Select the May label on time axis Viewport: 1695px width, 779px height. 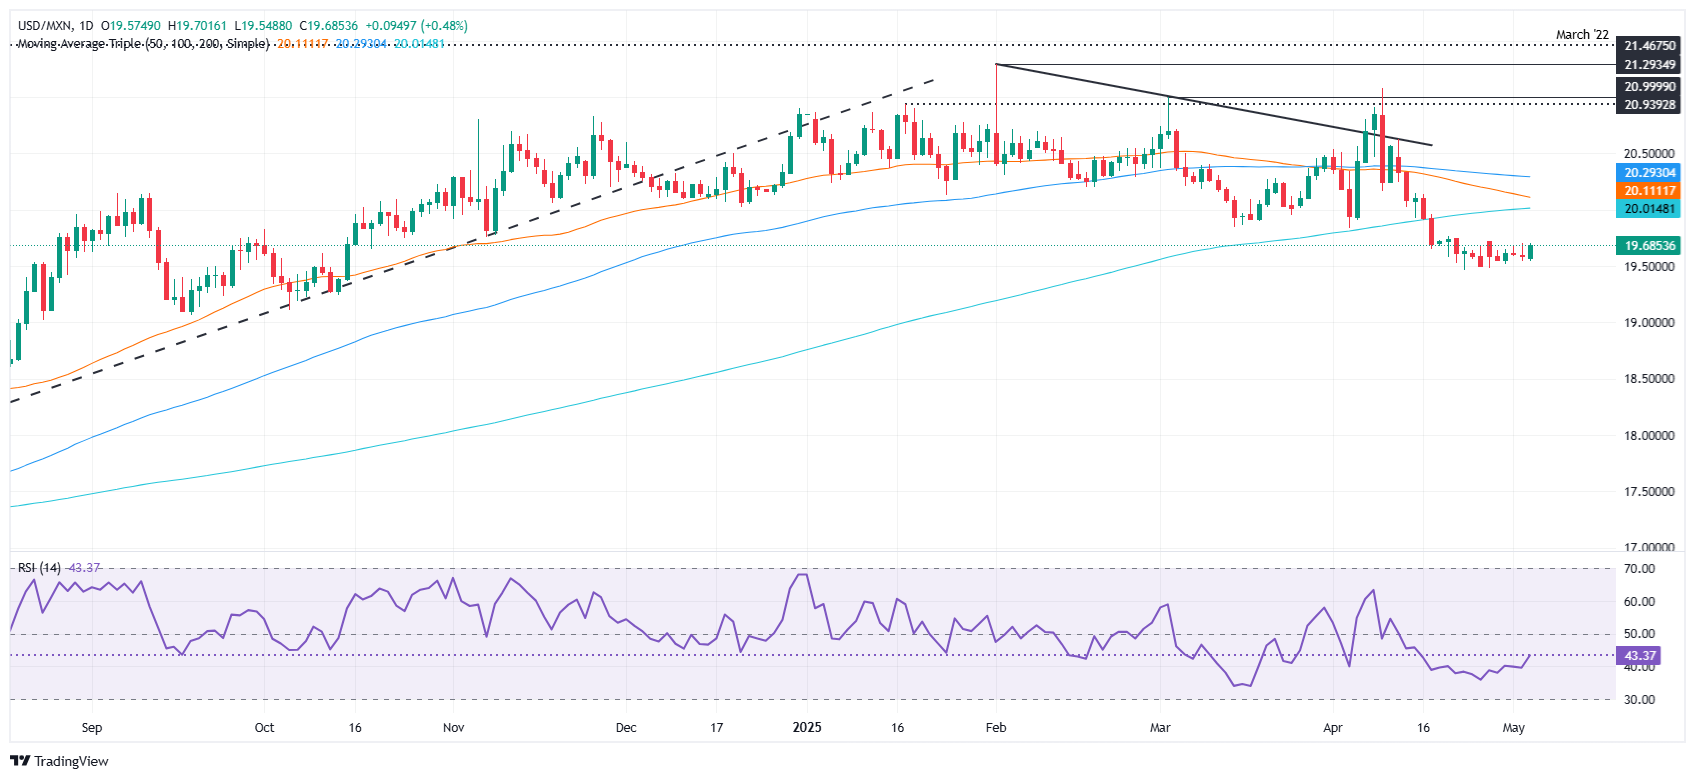coord(1513,728)
